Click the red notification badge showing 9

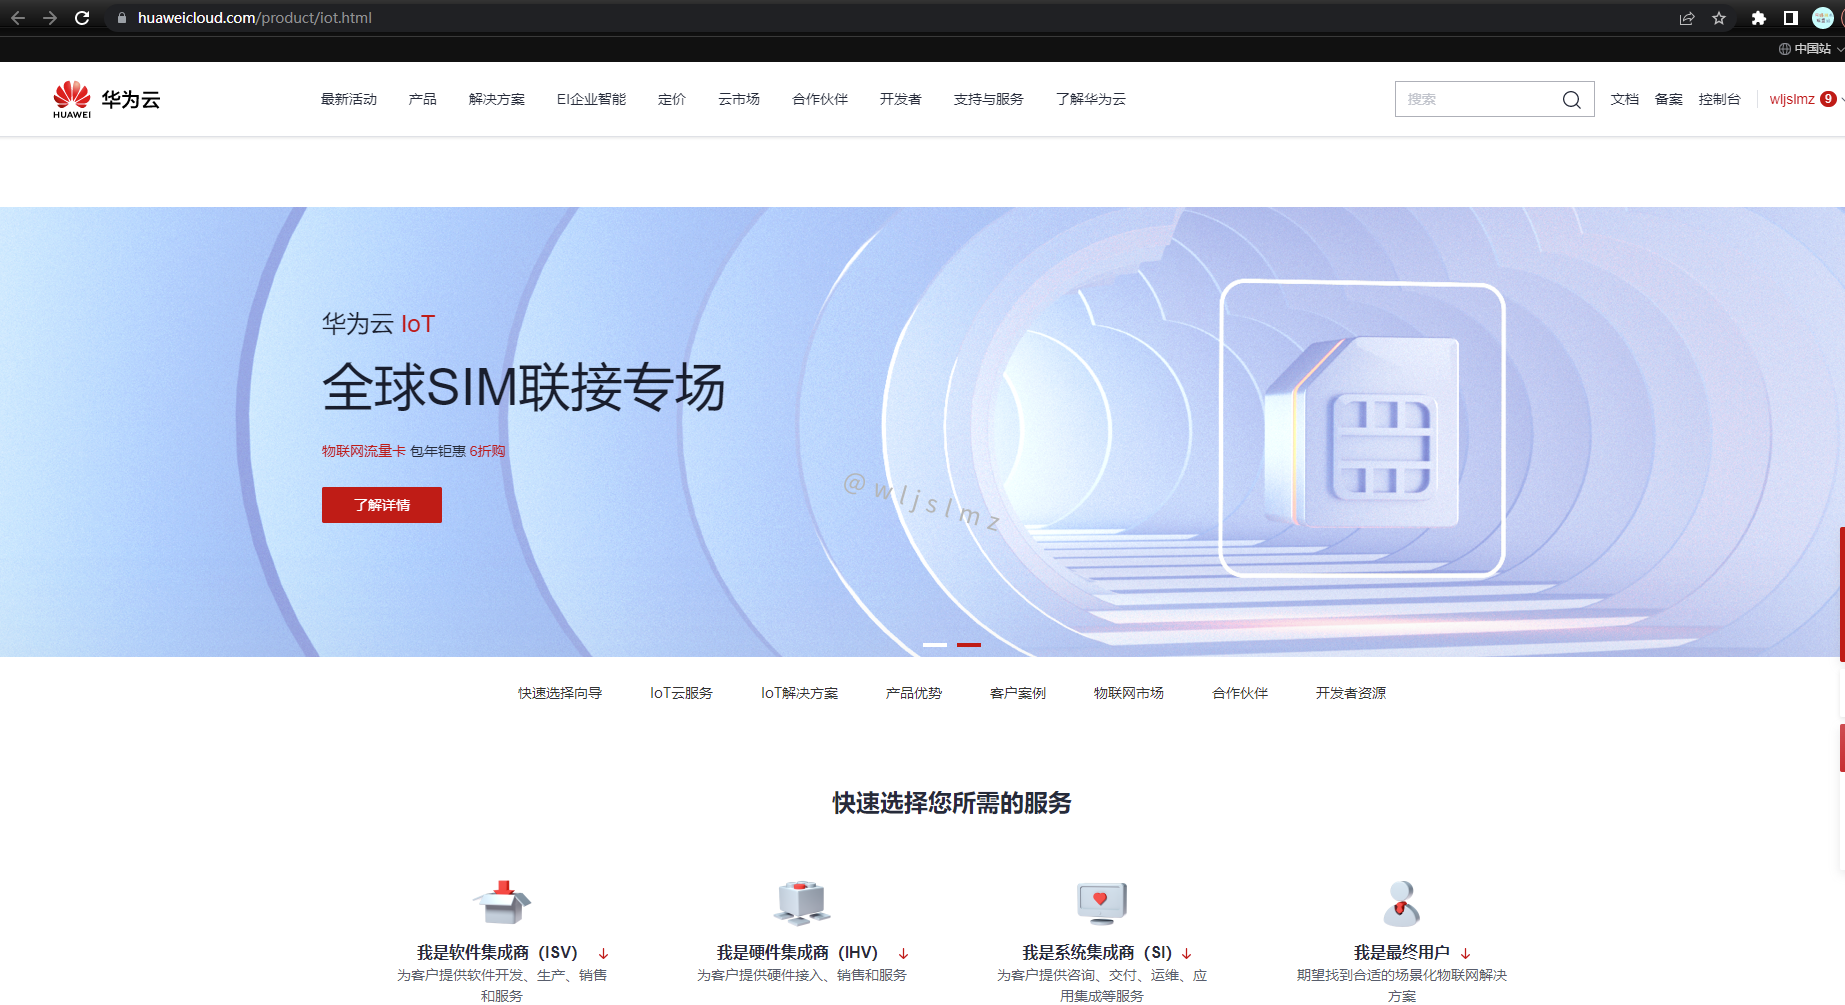pos(1828,99)
